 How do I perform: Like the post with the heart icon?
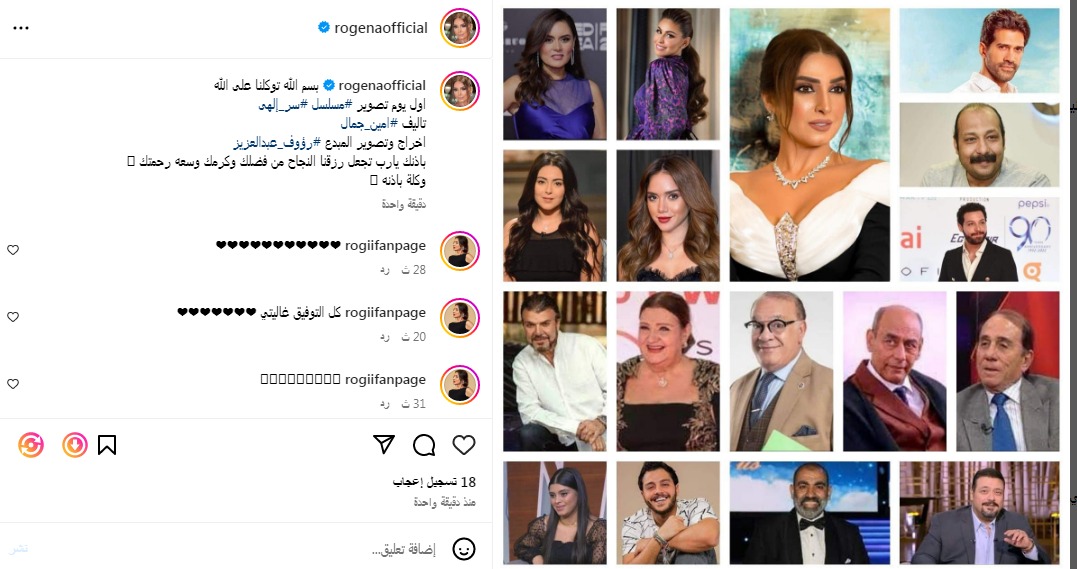pos(464,445)
